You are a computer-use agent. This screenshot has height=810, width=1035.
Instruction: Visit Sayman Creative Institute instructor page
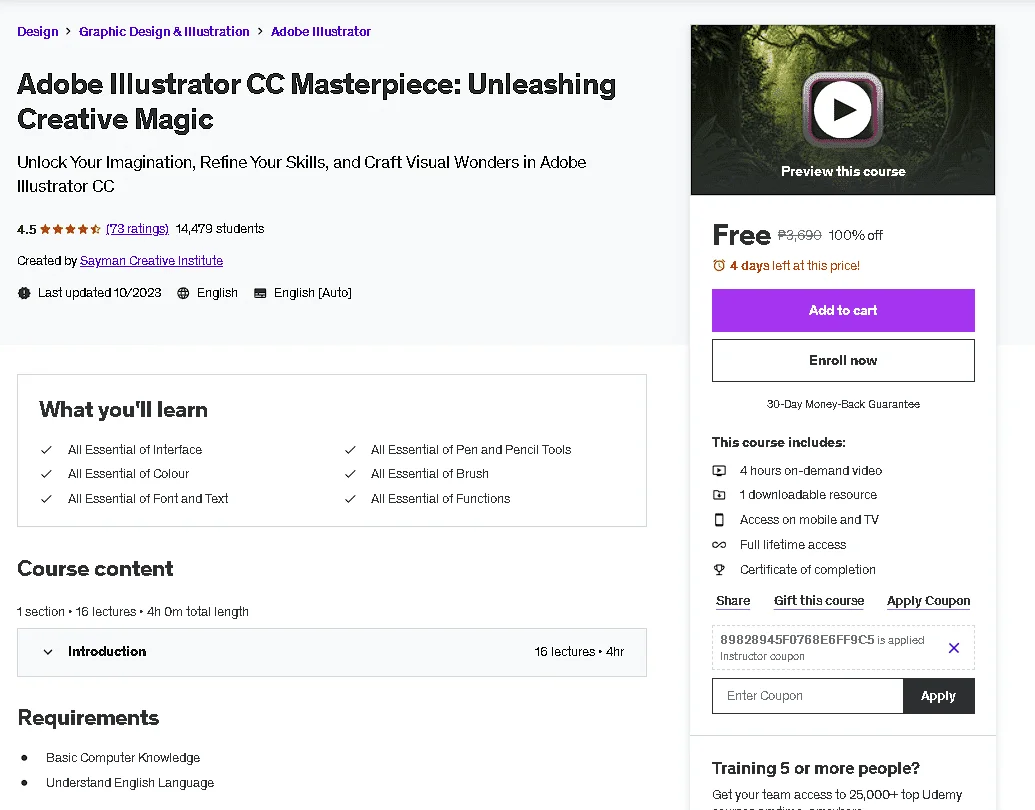151,261
